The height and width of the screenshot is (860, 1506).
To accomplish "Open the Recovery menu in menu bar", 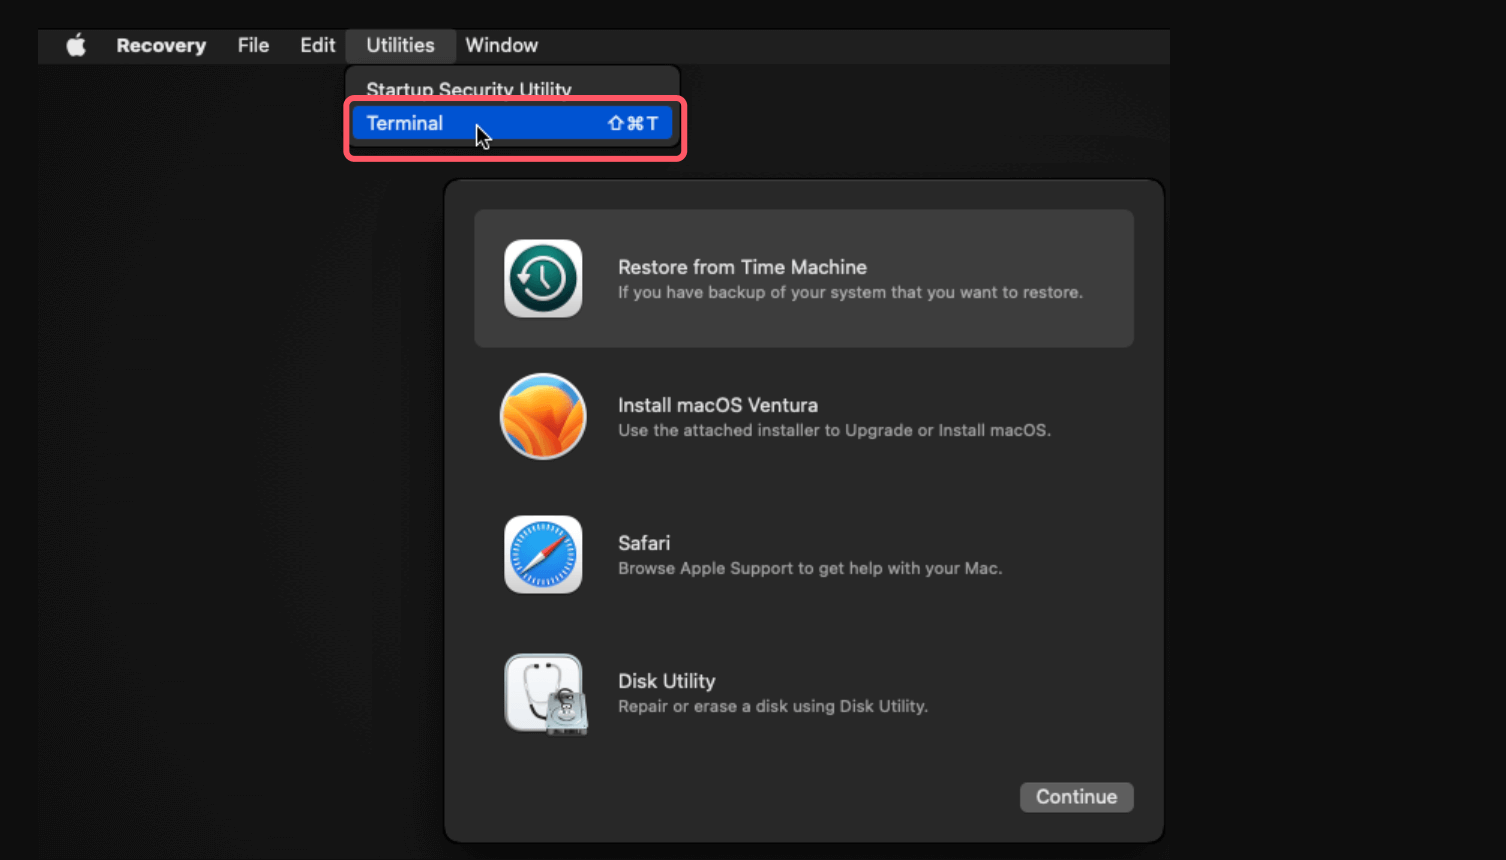I will (161, 46).
